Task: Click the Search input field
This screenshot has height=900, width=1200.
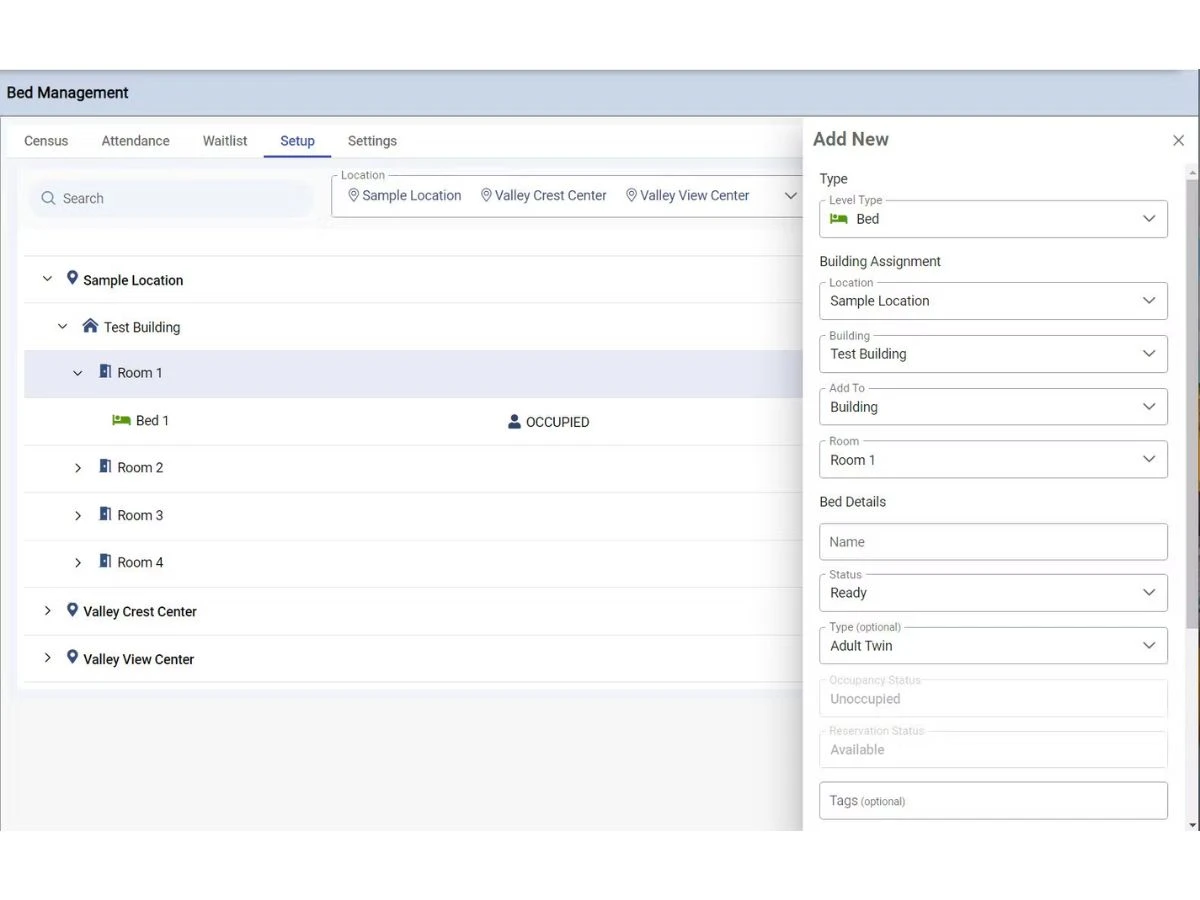Action: [x=171, y=198]
